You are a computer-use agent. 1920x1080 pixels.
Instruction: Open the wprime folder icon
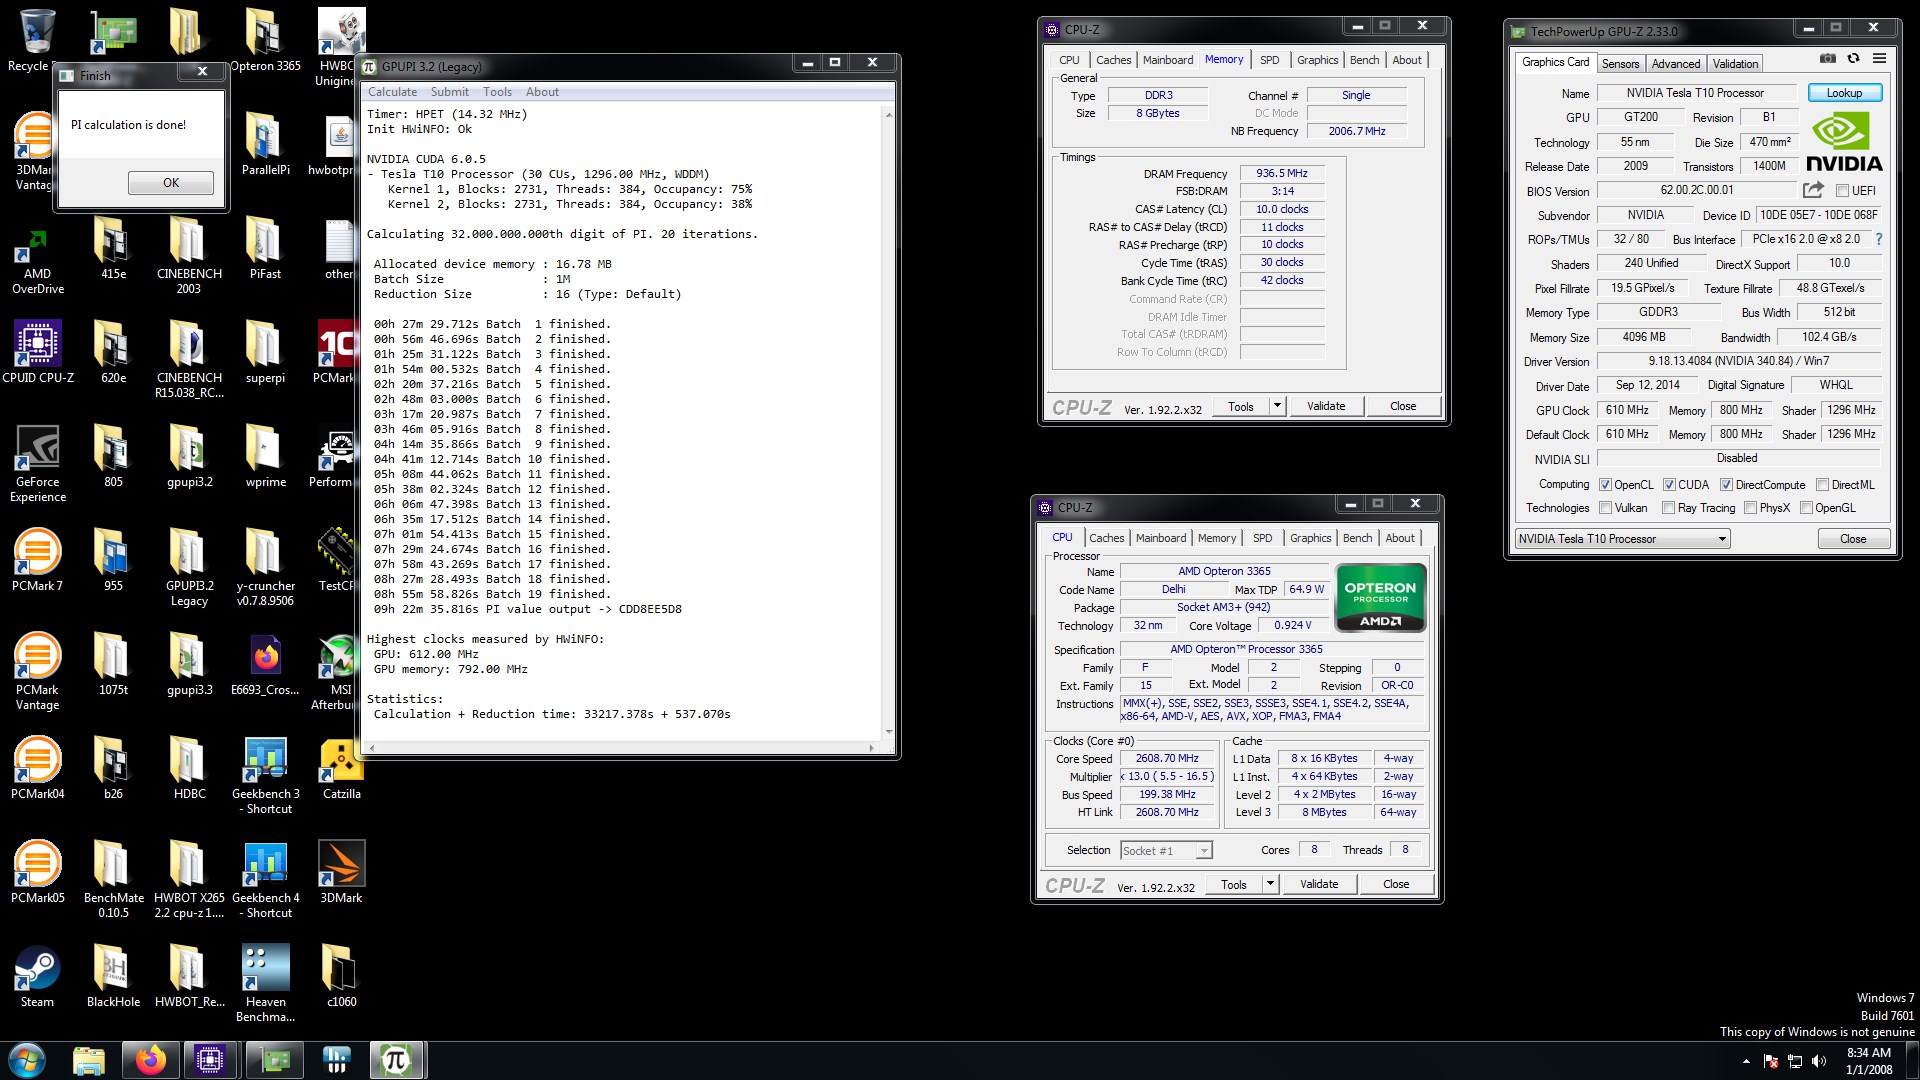tap(265, 456)
